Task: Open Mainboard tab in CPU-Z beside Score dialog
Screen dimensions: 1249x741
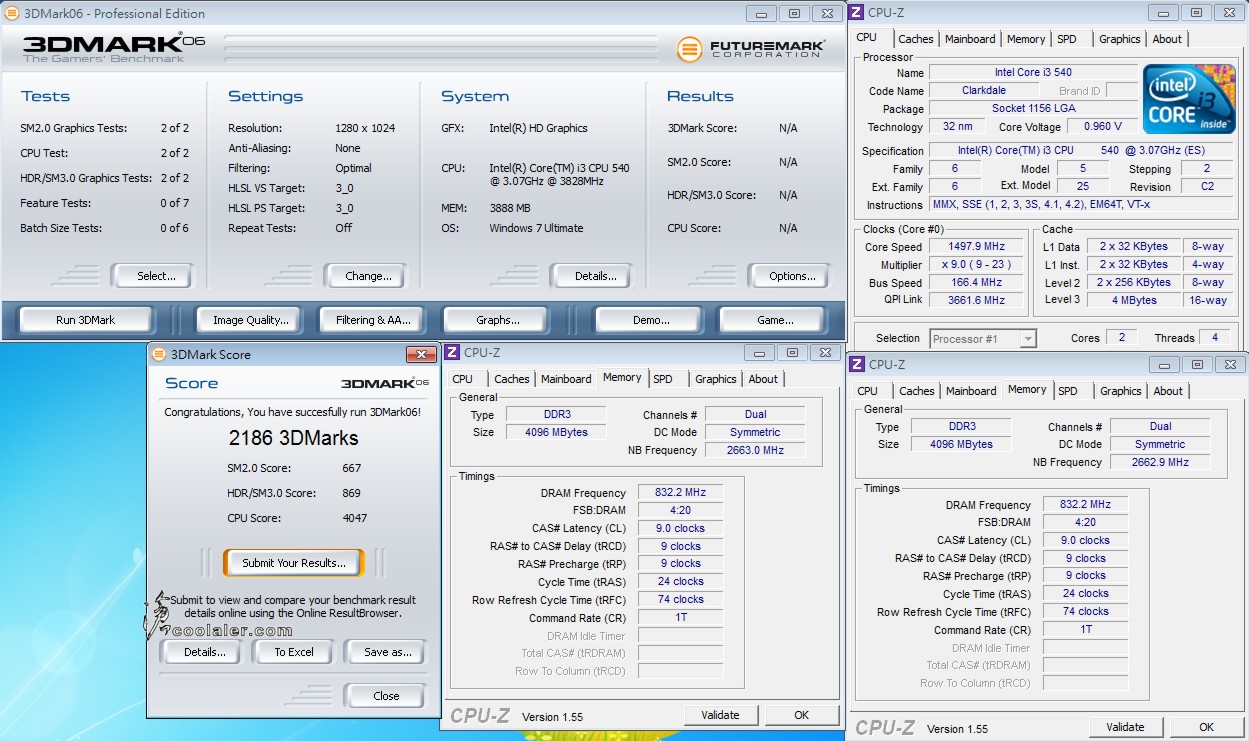Action: [566, 379]
